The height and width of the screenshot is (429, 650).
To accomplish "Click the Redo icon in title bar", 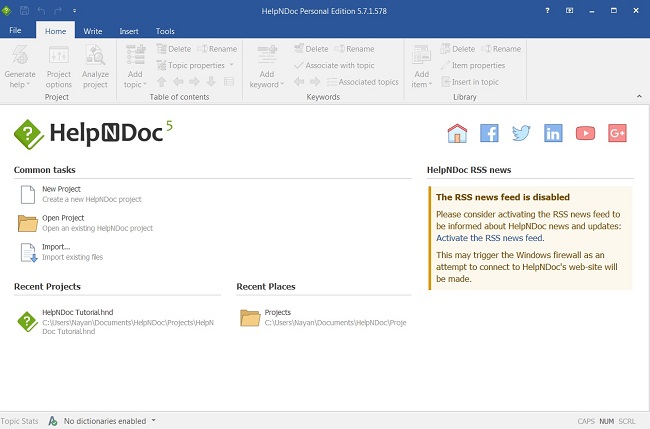I will pyautogui.click(x=58, y=11).
